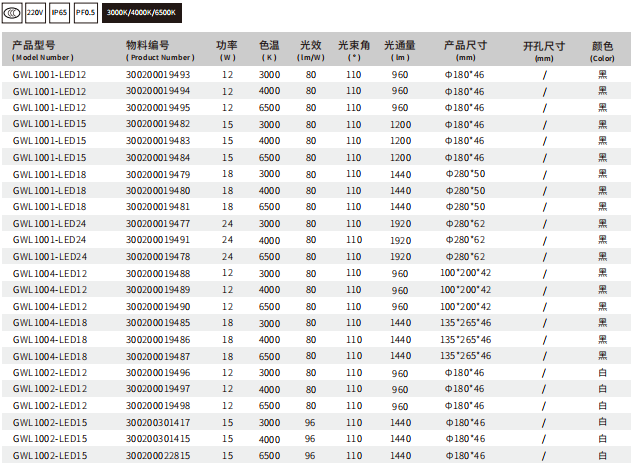The height and width of the screenshot is (469, 635).
Task: Select product number 300200019488
Action: point(158,273)
